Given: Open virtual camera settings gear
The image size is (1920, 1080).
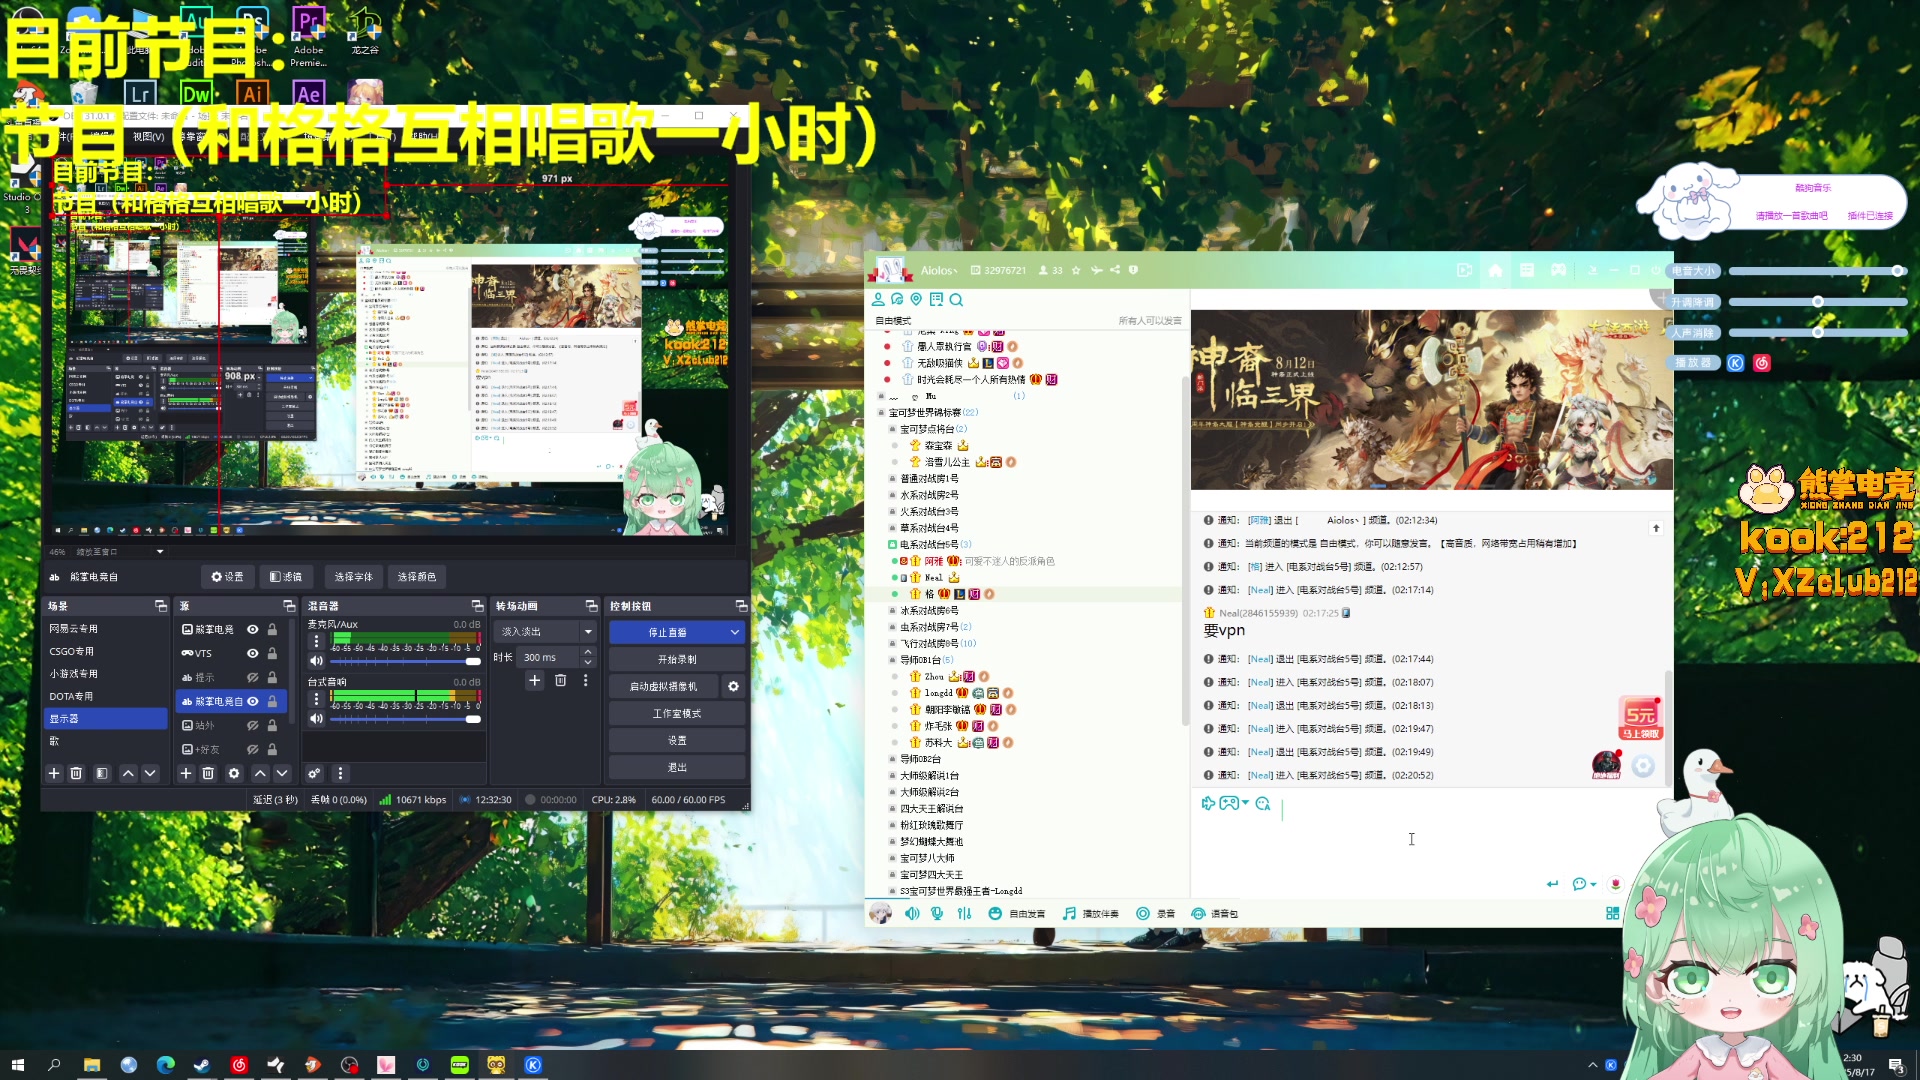Looking at the screenshot, I should [733, 686].
